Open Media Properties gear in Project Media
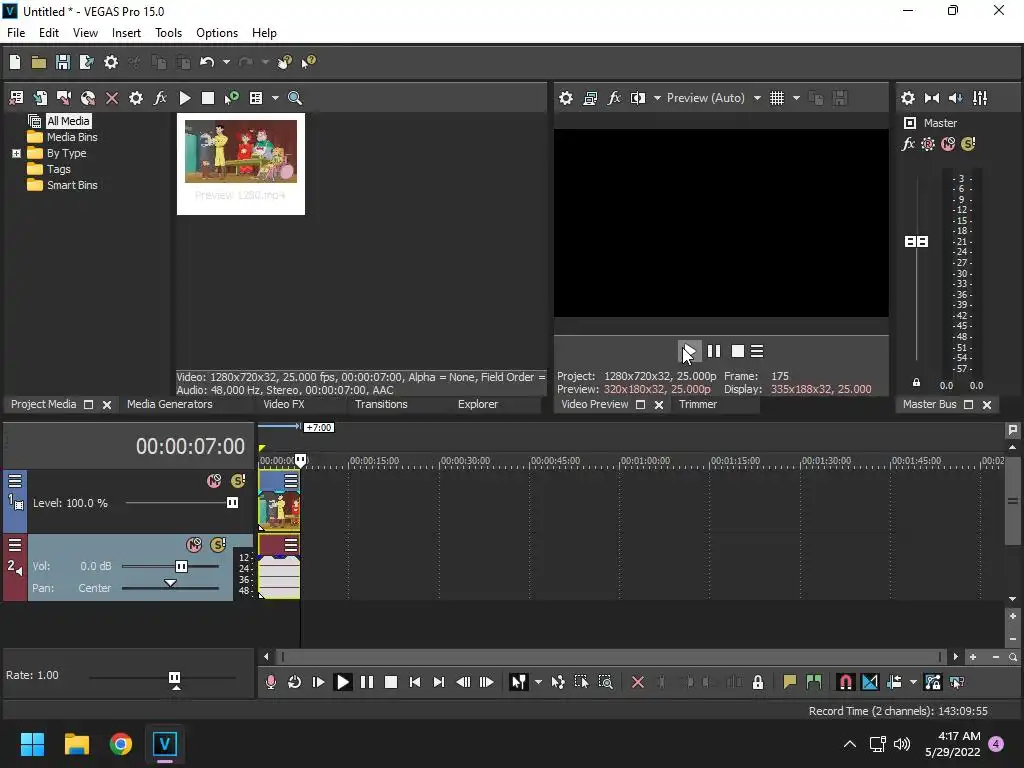This screenshot has width=1024, height=768. 136,98
